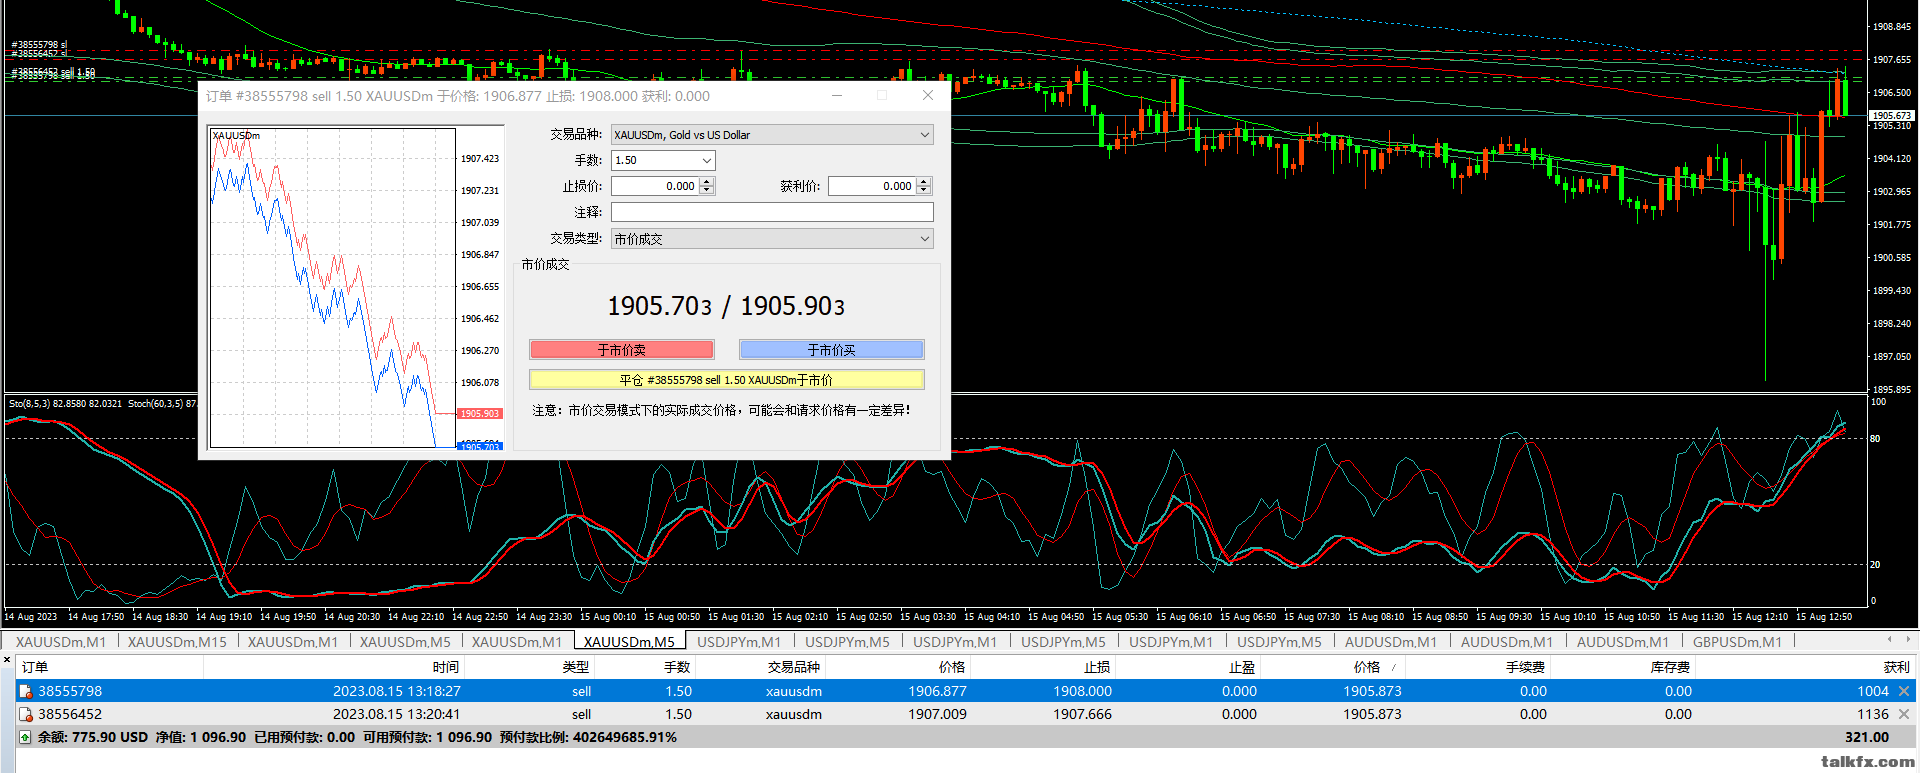Viewport: 1920px width, 773px height.
Task: Open the 交易品种 symbol dropdown
Action: click(924, 135)
